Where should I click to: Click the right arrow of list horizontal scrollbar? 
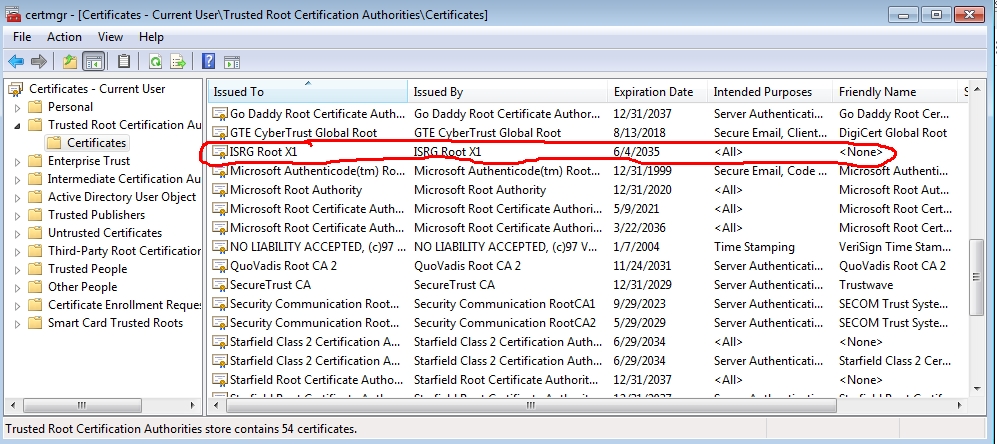961,405
